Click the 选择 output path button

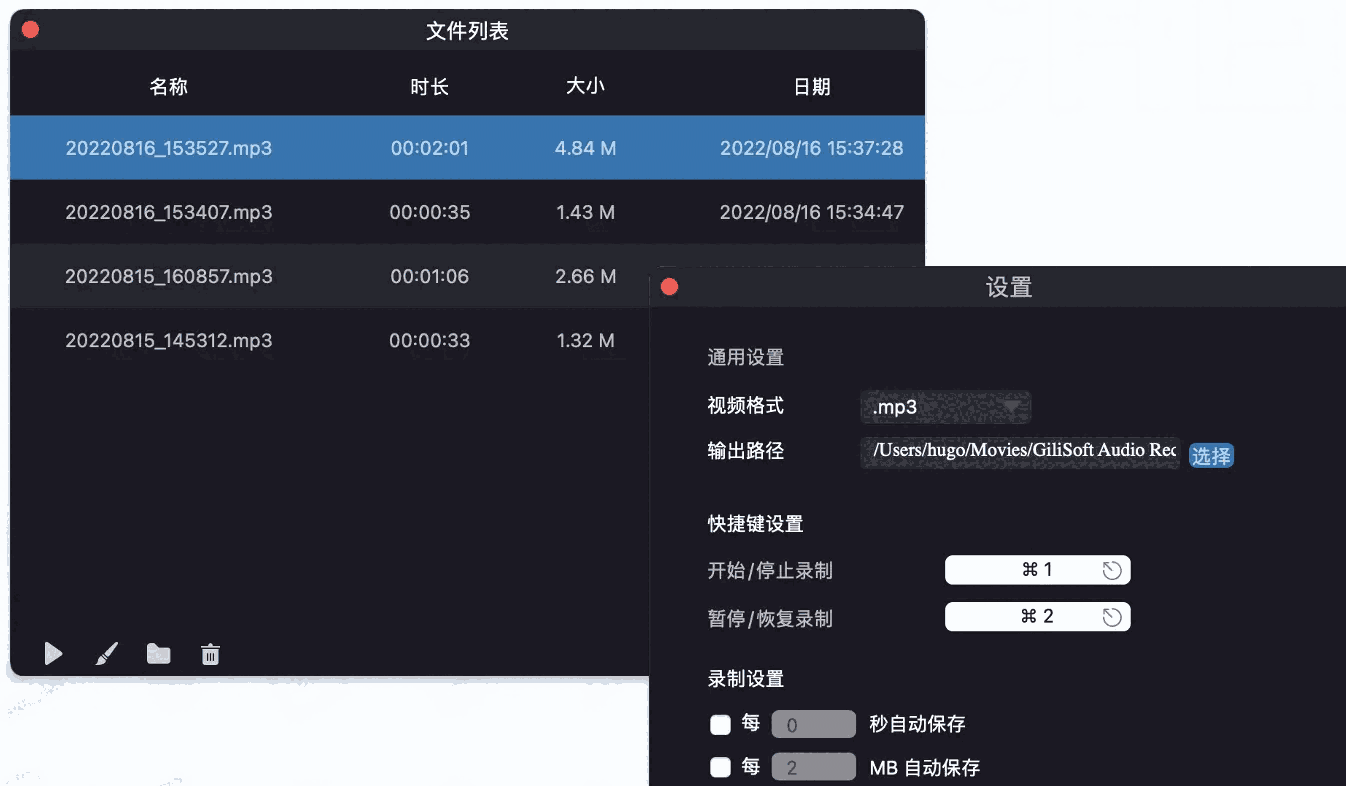(1211, 455)
